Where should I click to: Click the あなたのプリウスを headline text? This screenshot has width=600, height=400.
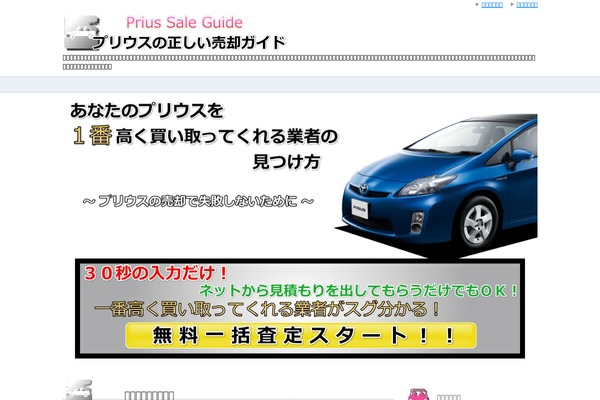tap(147, 111)
